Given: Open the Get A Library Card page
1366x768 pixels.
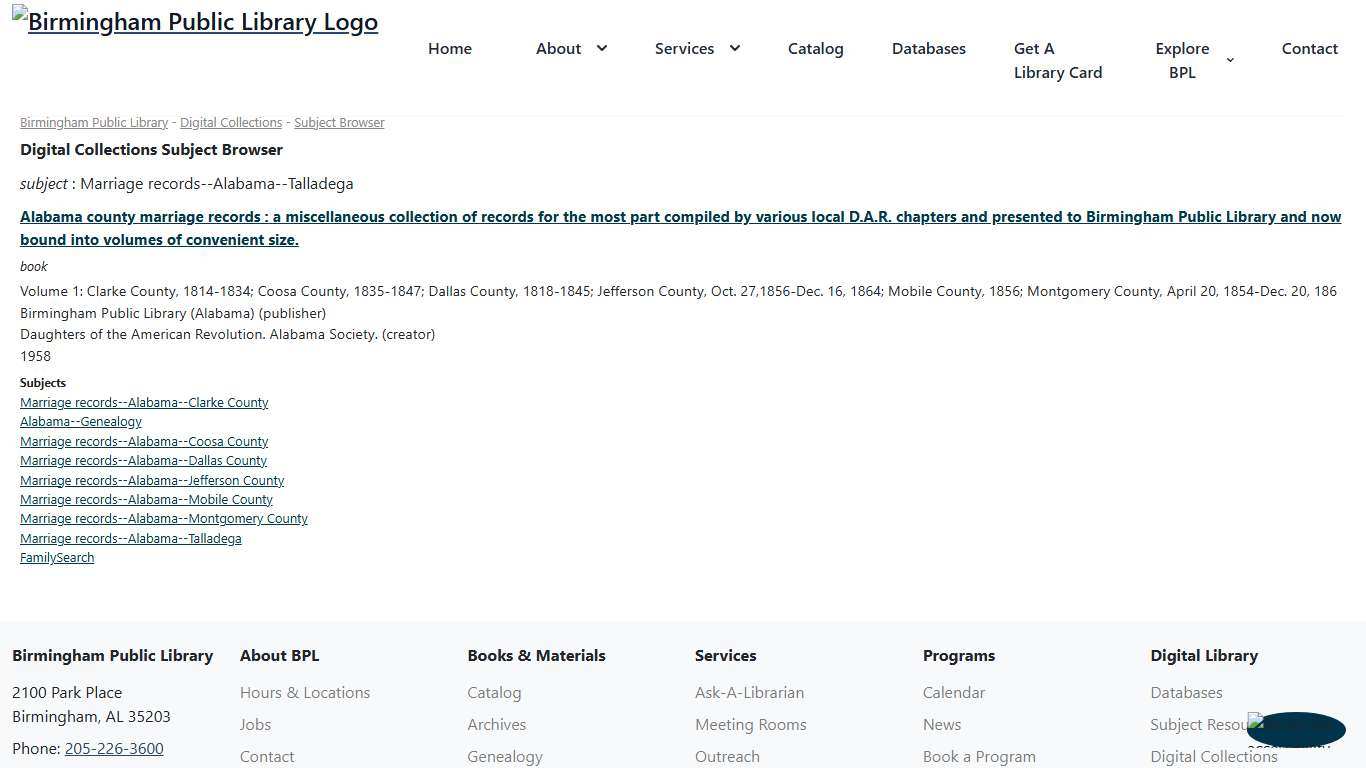Looking at the screenshot, I should coord(1057,60).
